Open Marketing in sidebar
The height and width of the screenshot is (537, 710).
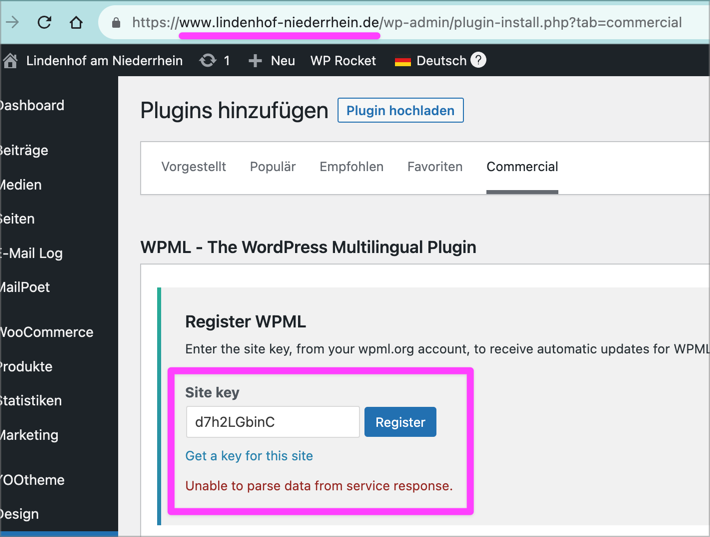[29, 435]
